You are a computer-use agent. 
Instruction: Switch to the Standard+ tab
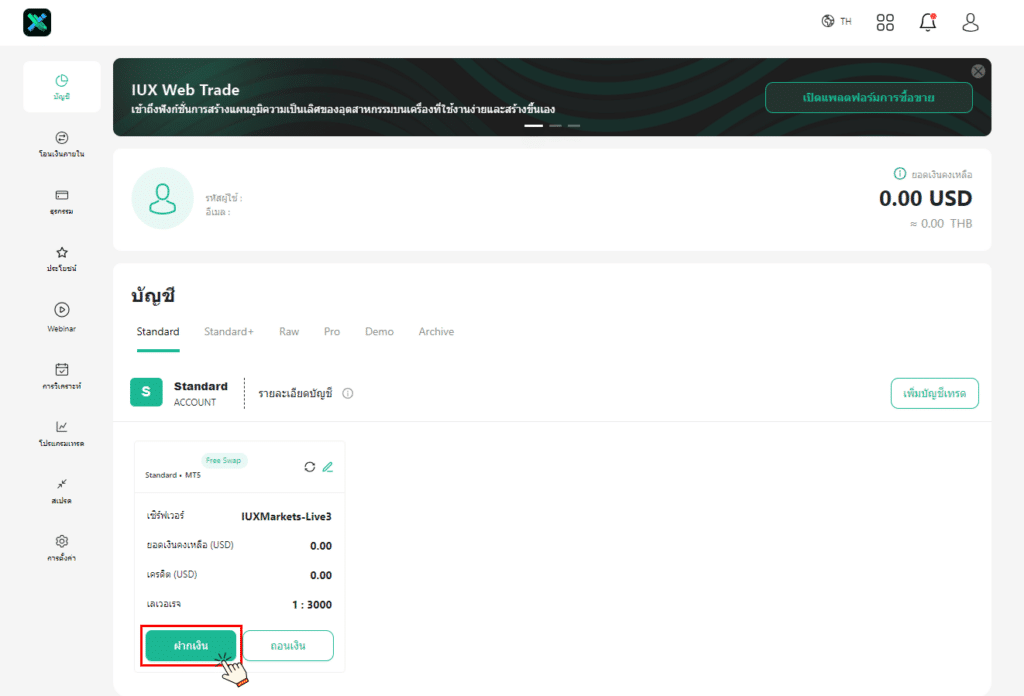(x=229, y=332)
